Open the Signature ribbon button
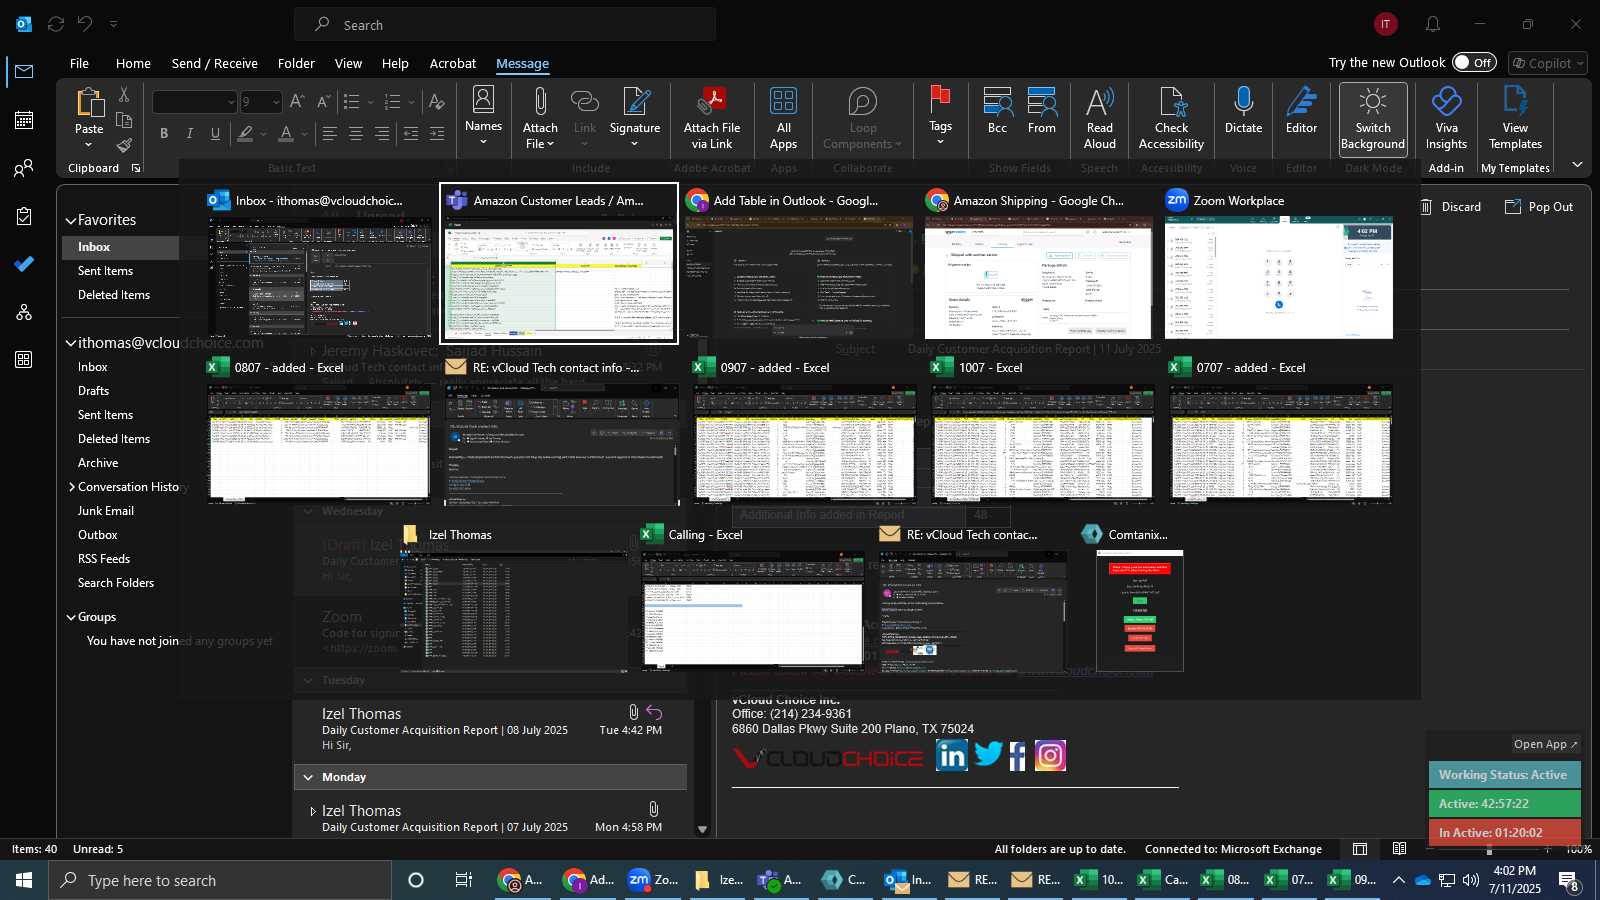The height and width of the screenshot is (900, 1600). [635, 117]
